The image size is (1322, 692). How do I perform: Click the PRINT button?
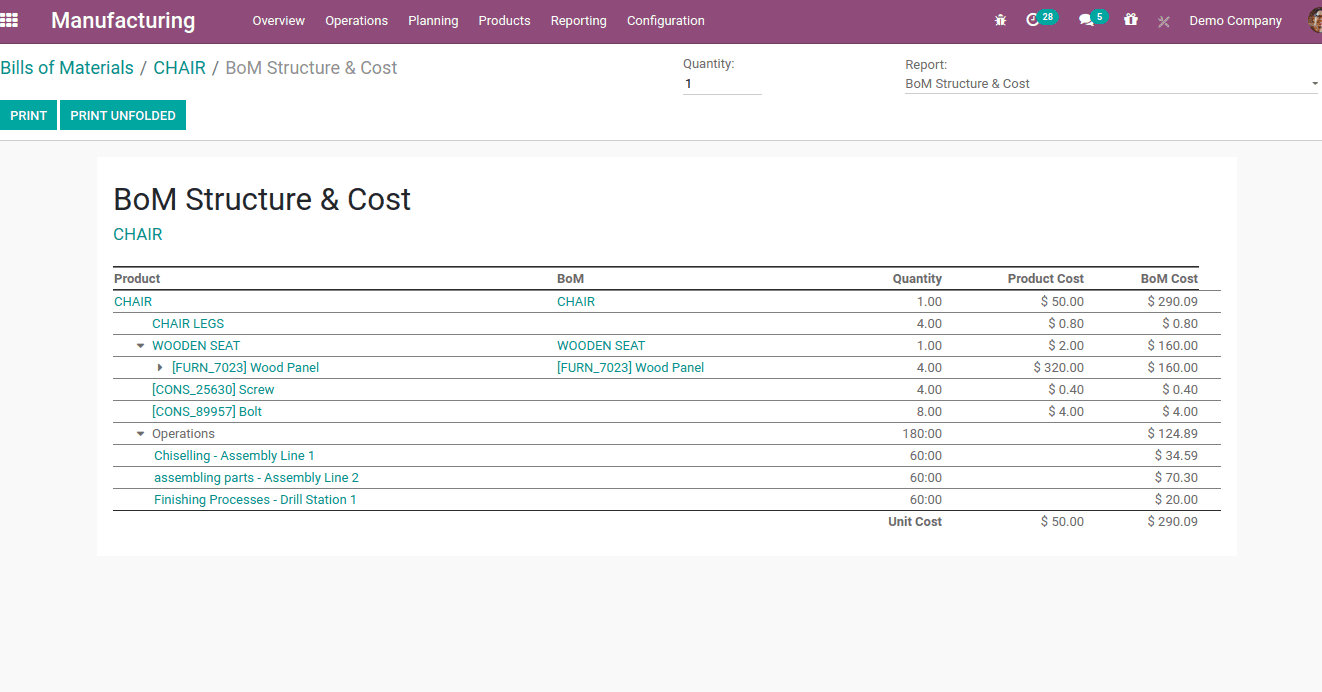(28, 115)
